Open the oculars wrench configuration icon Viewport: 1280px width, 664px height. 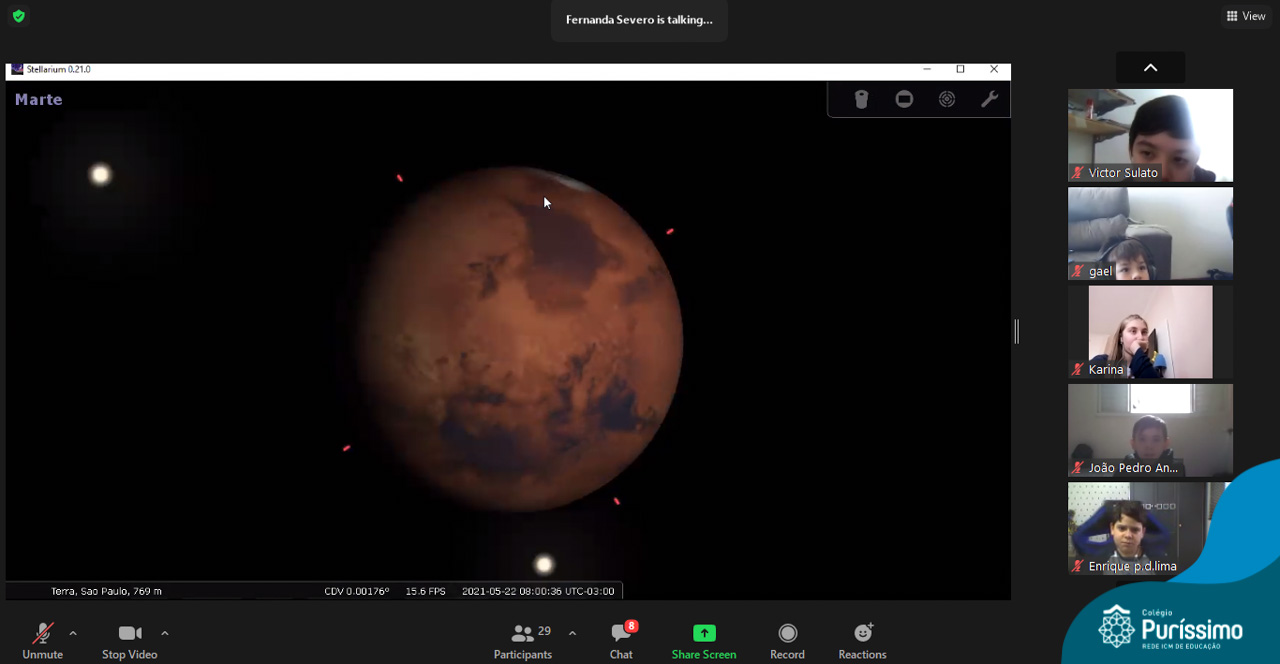pos(989,99)
